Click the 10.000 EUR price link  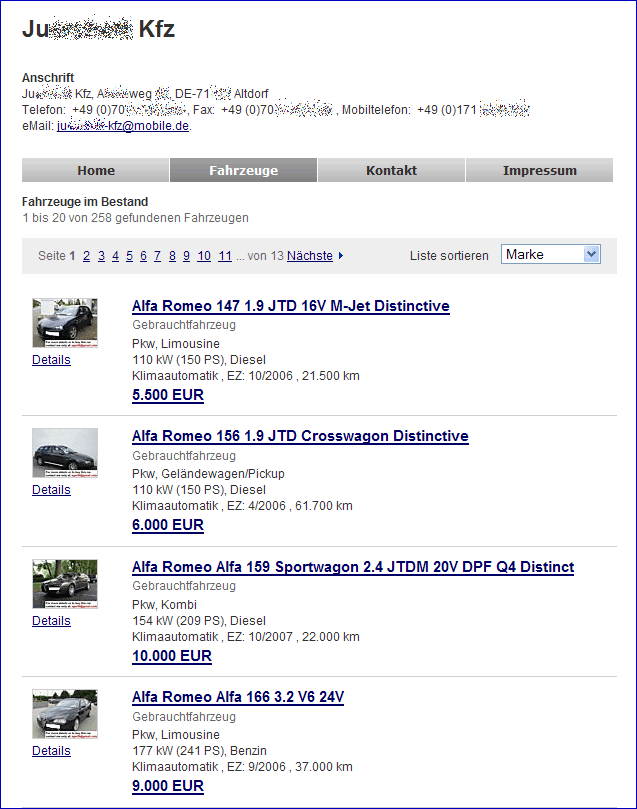tap(172, 656)
